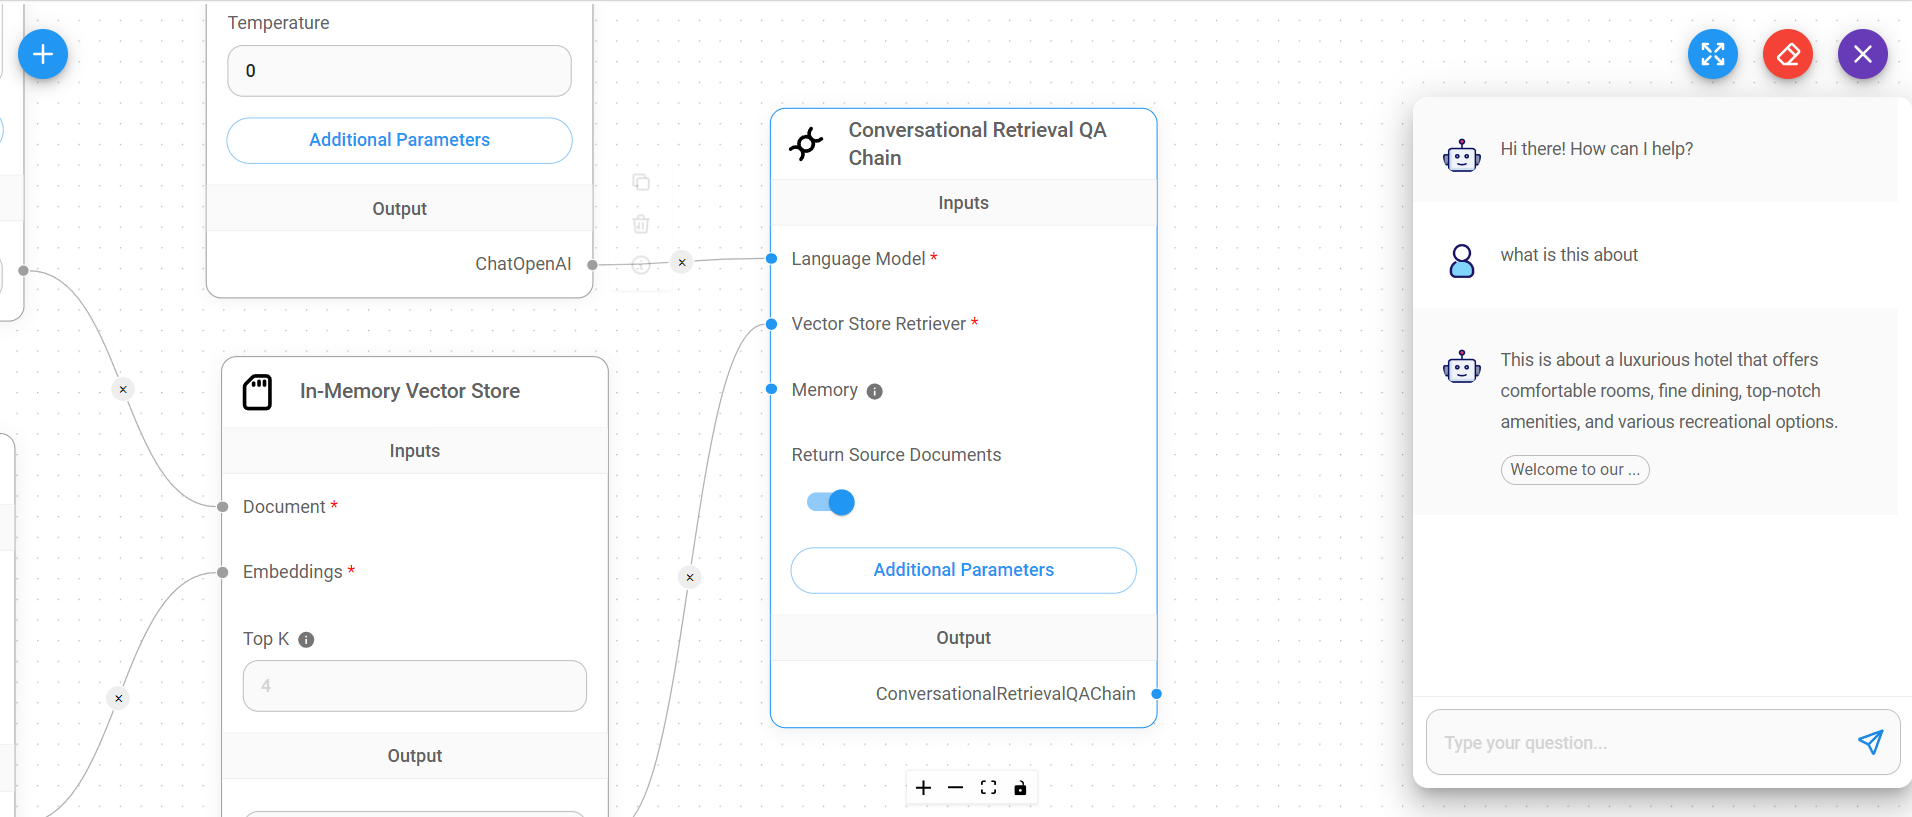Click the Top K info icon

[306, 640]
